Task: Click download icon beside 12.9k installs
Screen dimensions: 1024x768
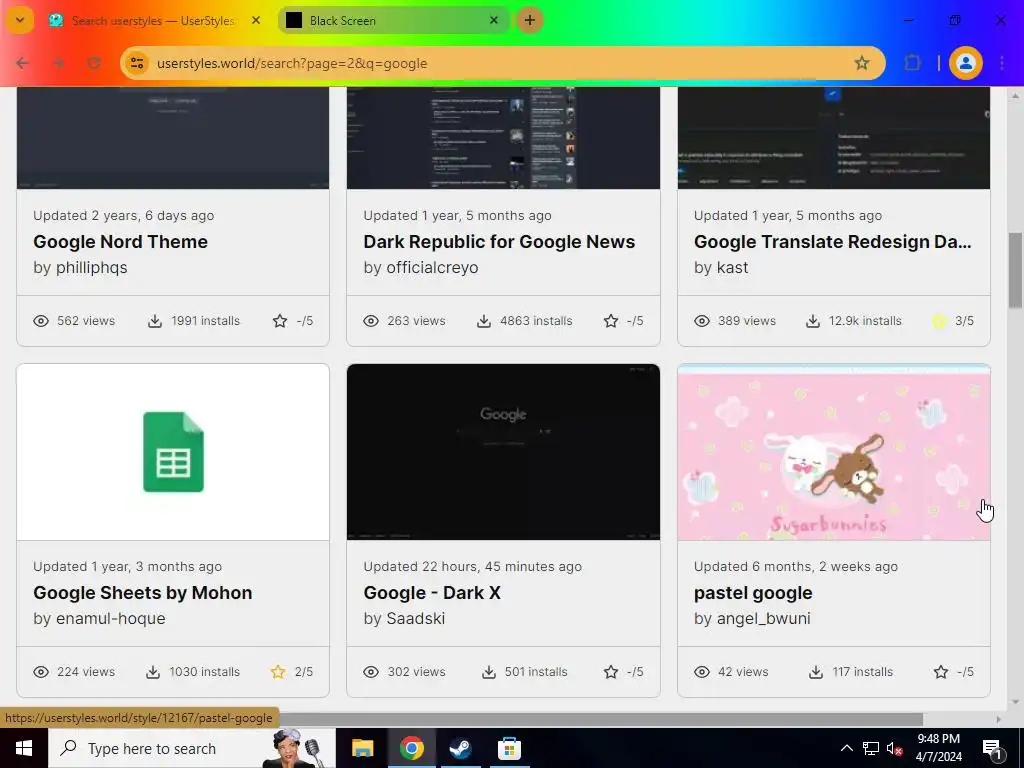Action: click(x=813, y=321)
